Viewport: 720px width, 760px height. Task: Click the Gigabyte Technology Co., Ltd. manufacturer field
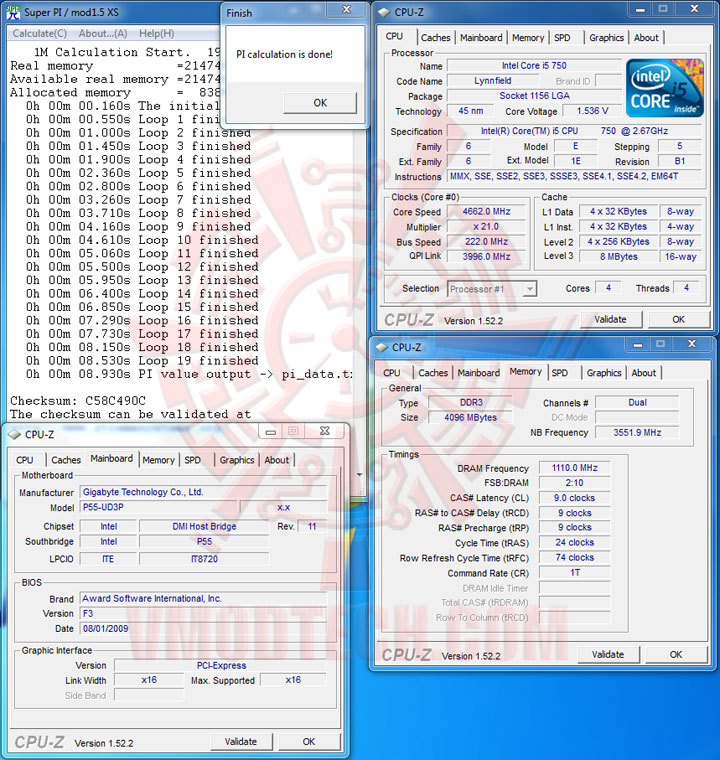point(203,492)
